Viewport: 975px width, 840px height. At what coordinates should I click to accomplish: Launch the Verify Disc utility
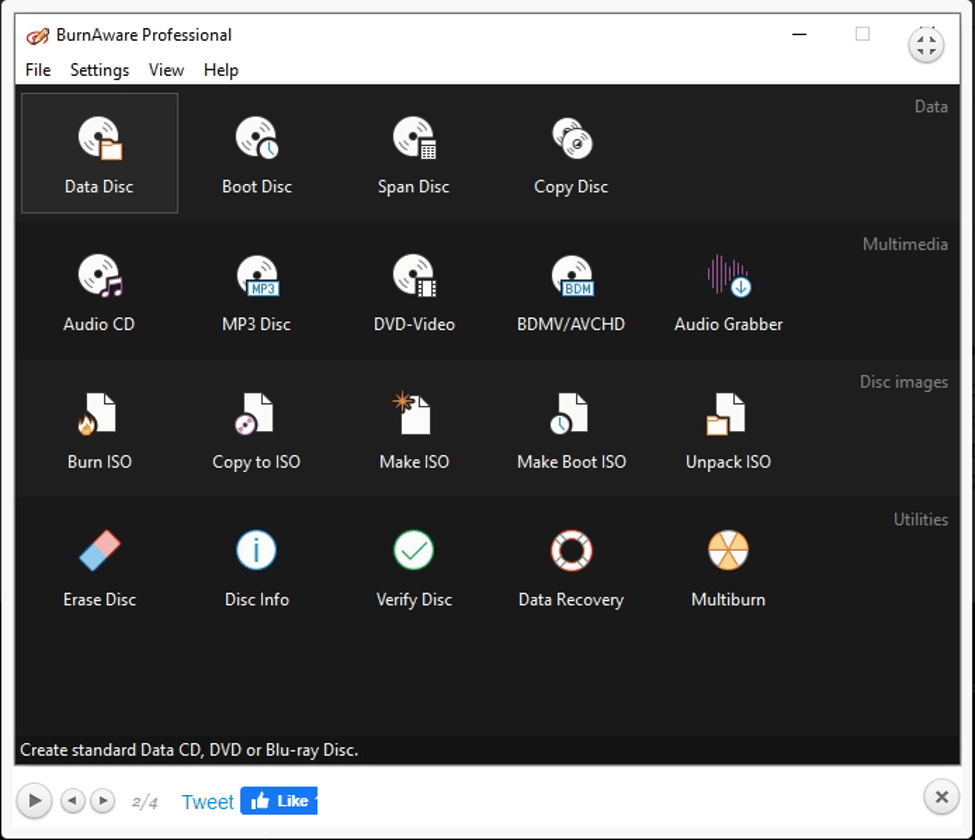point(414,567)
